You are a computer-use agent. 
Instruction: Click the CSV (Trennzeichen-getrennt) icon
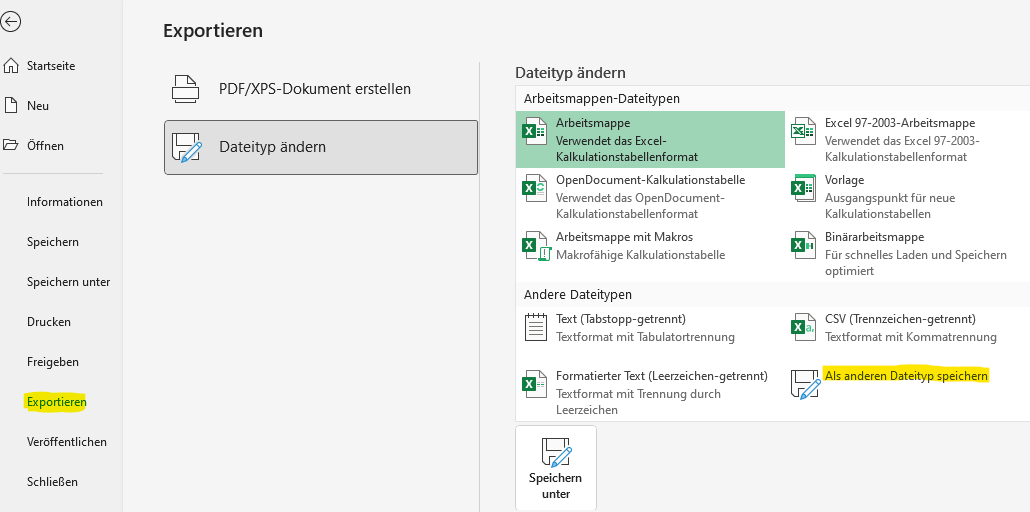(x=803, y=327)
